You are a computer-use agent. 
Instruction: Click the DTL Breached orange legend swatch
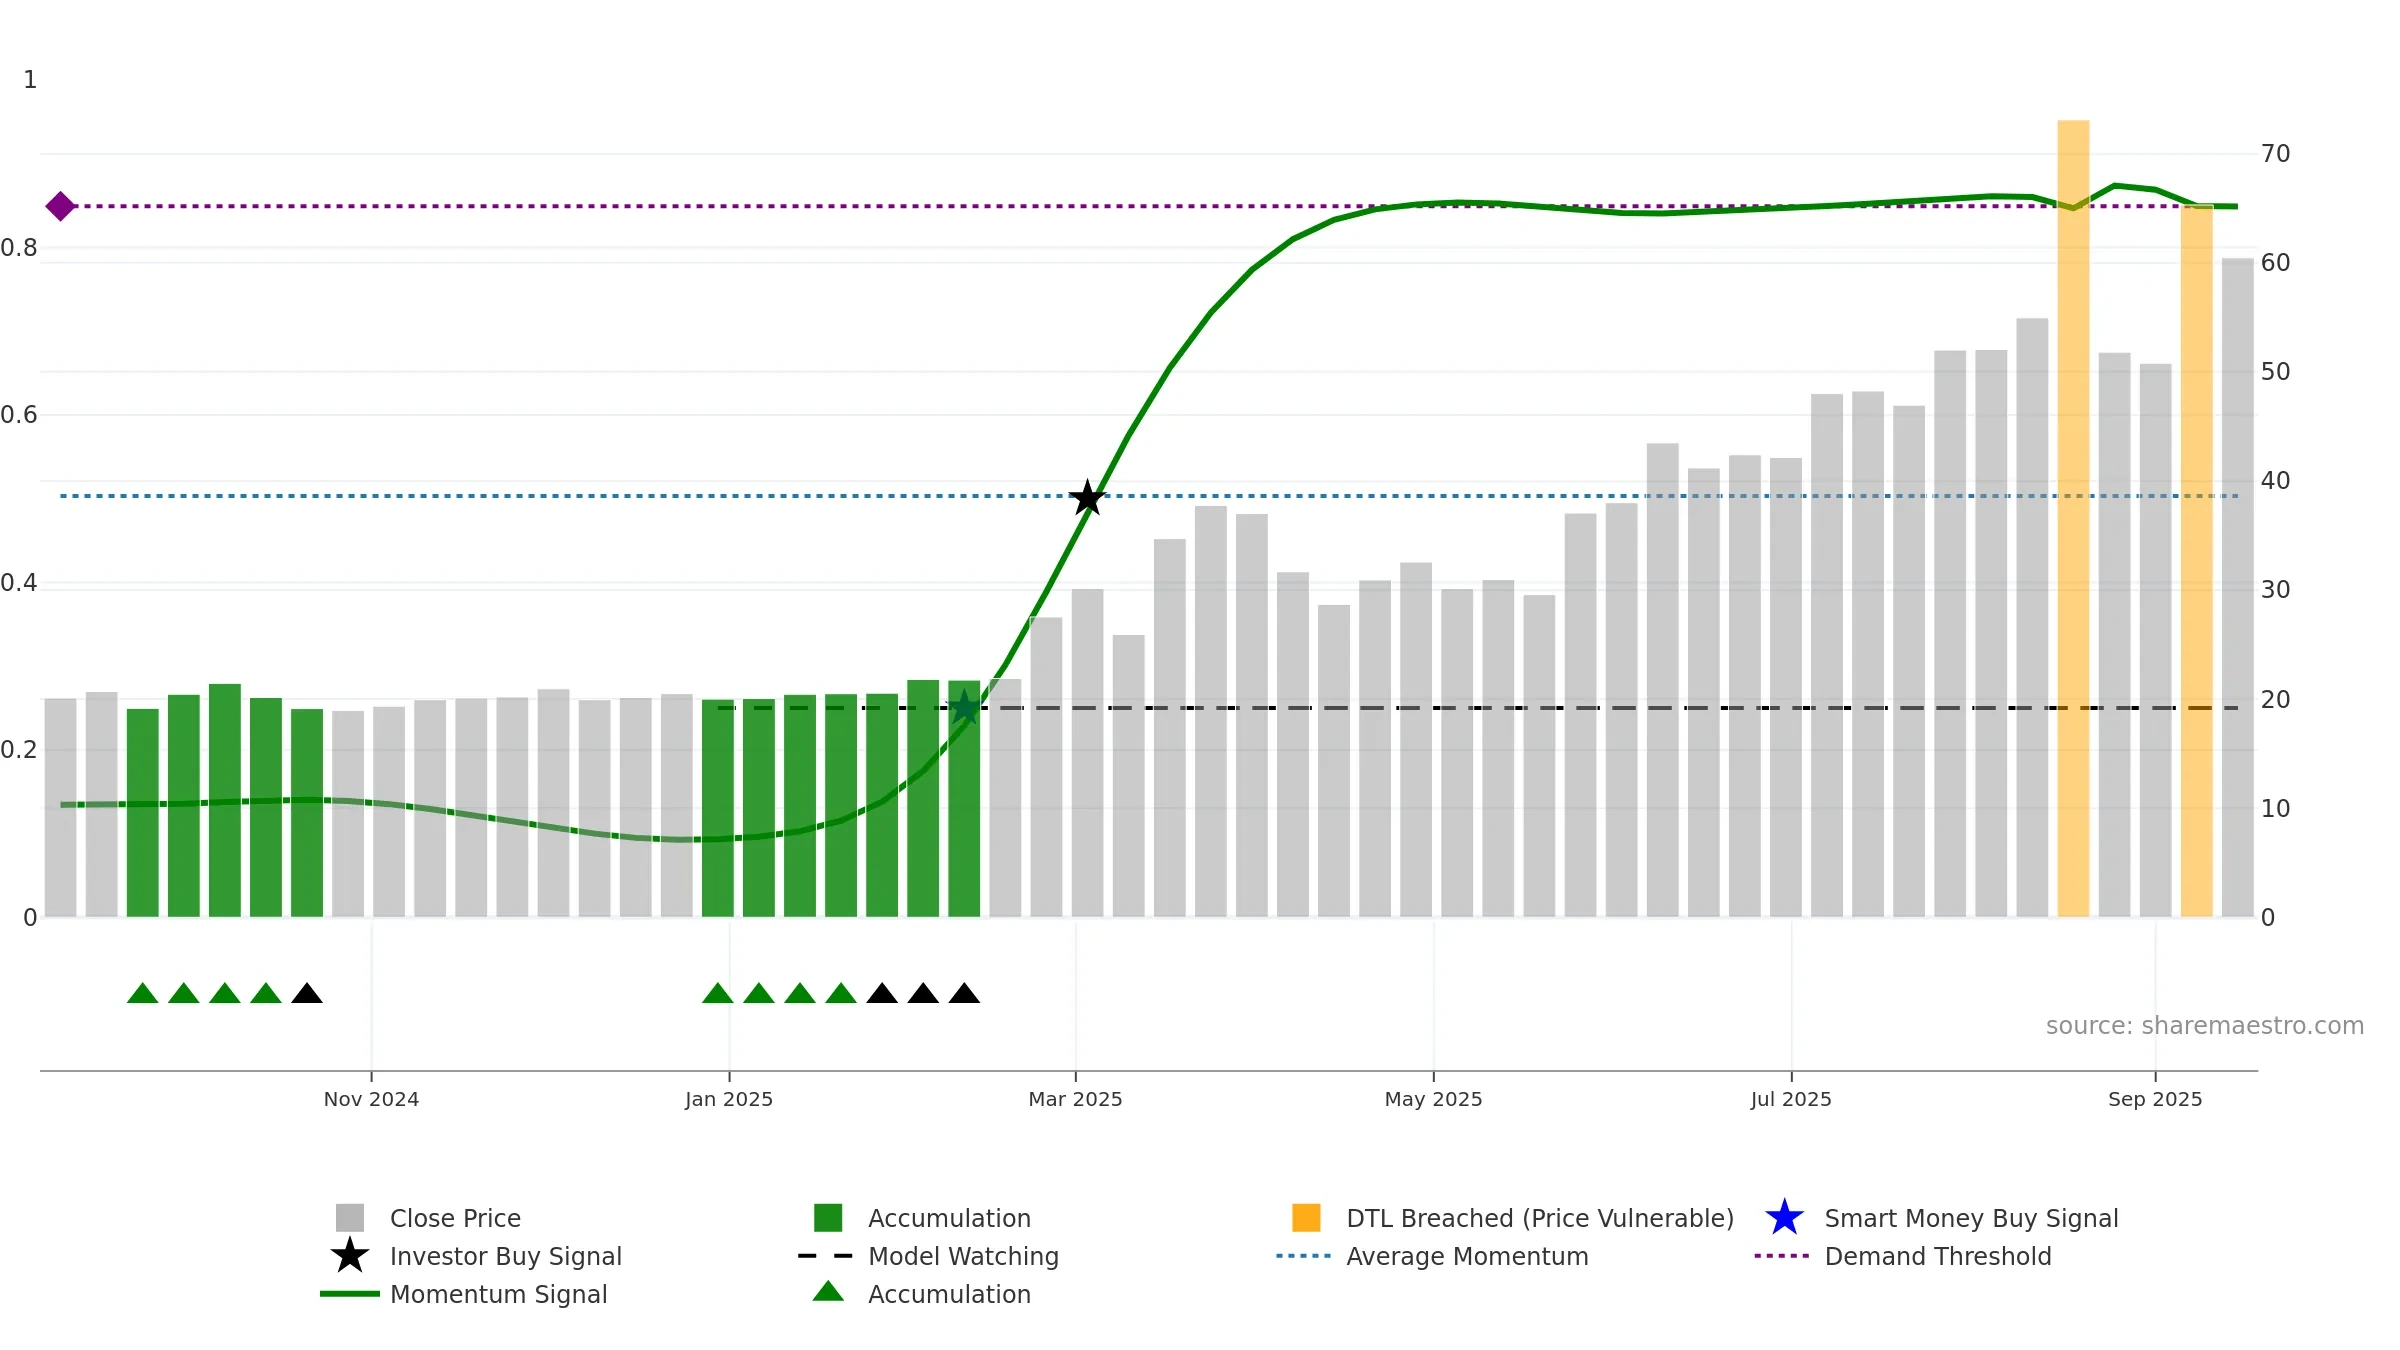click(x=1306, y=1218)
